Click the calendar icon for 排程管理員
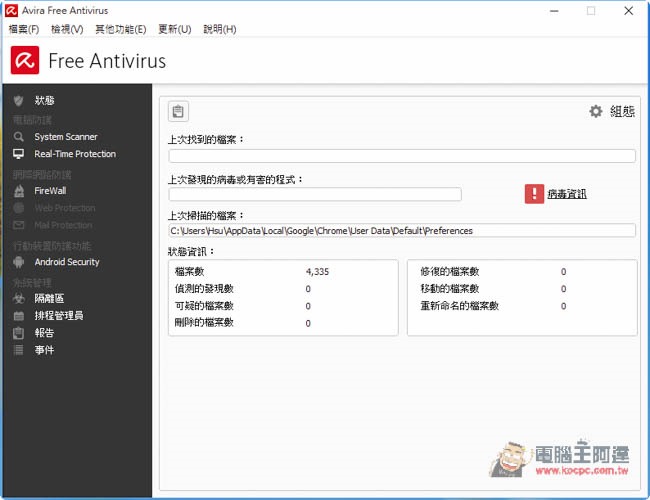This screenshot has height=500, width=650. (19, 316)
